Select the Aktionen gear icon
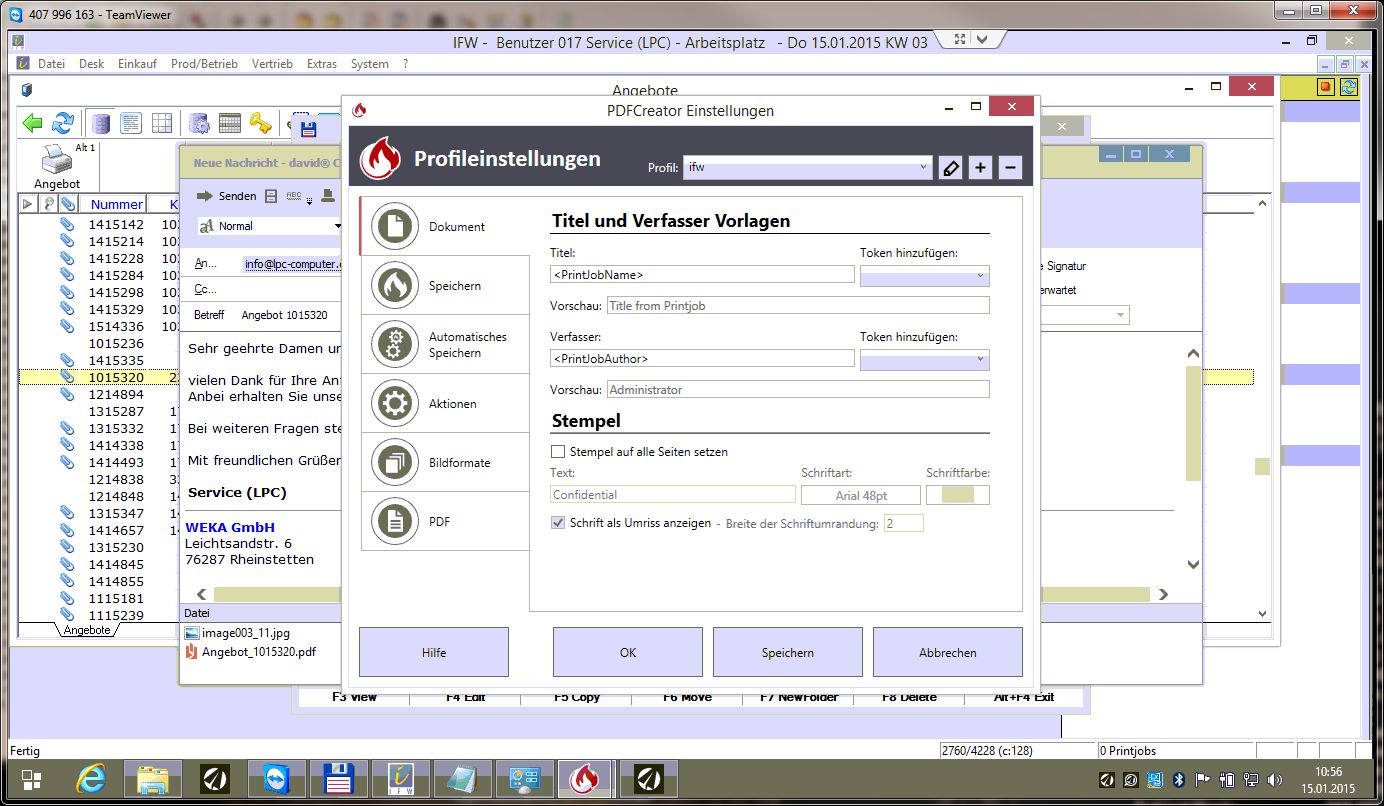 point(395,404)
